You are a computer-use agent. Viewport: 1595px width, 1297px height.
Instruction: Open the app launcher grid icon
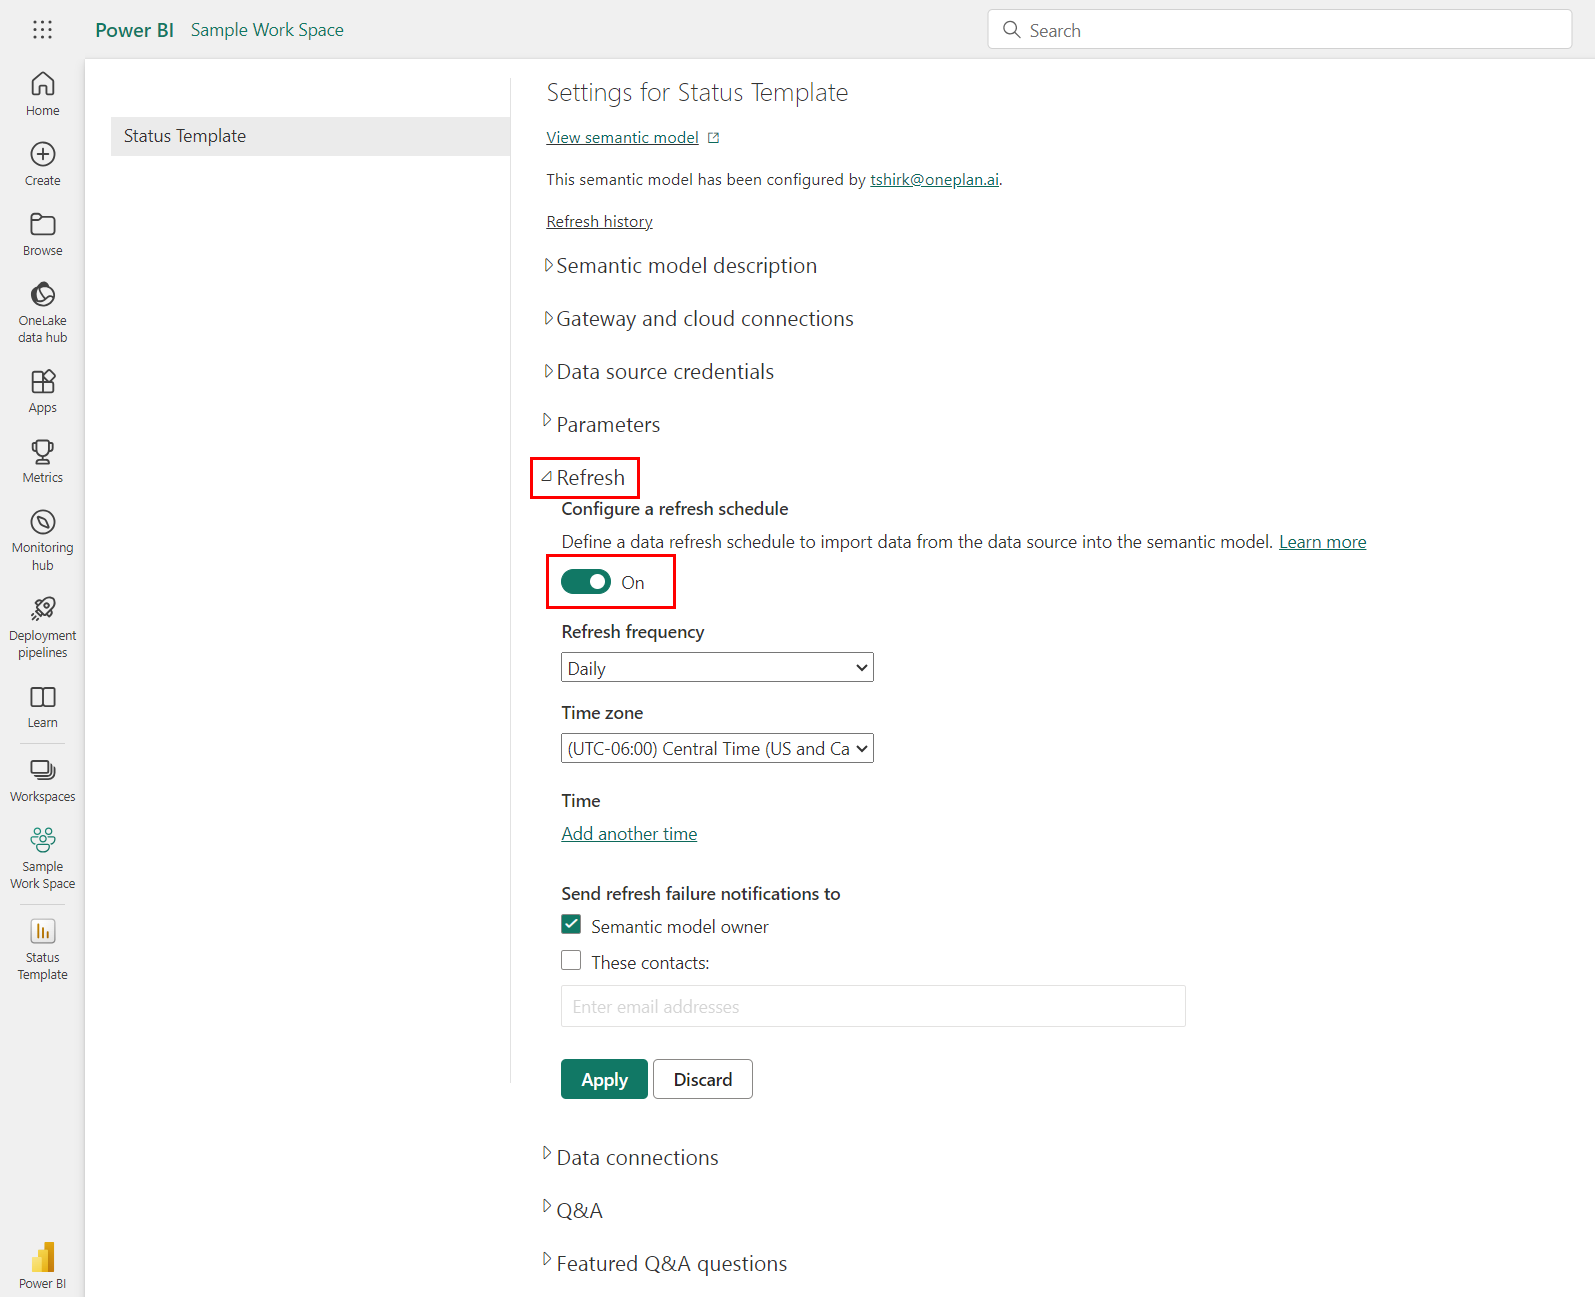(x=42, y=30)
